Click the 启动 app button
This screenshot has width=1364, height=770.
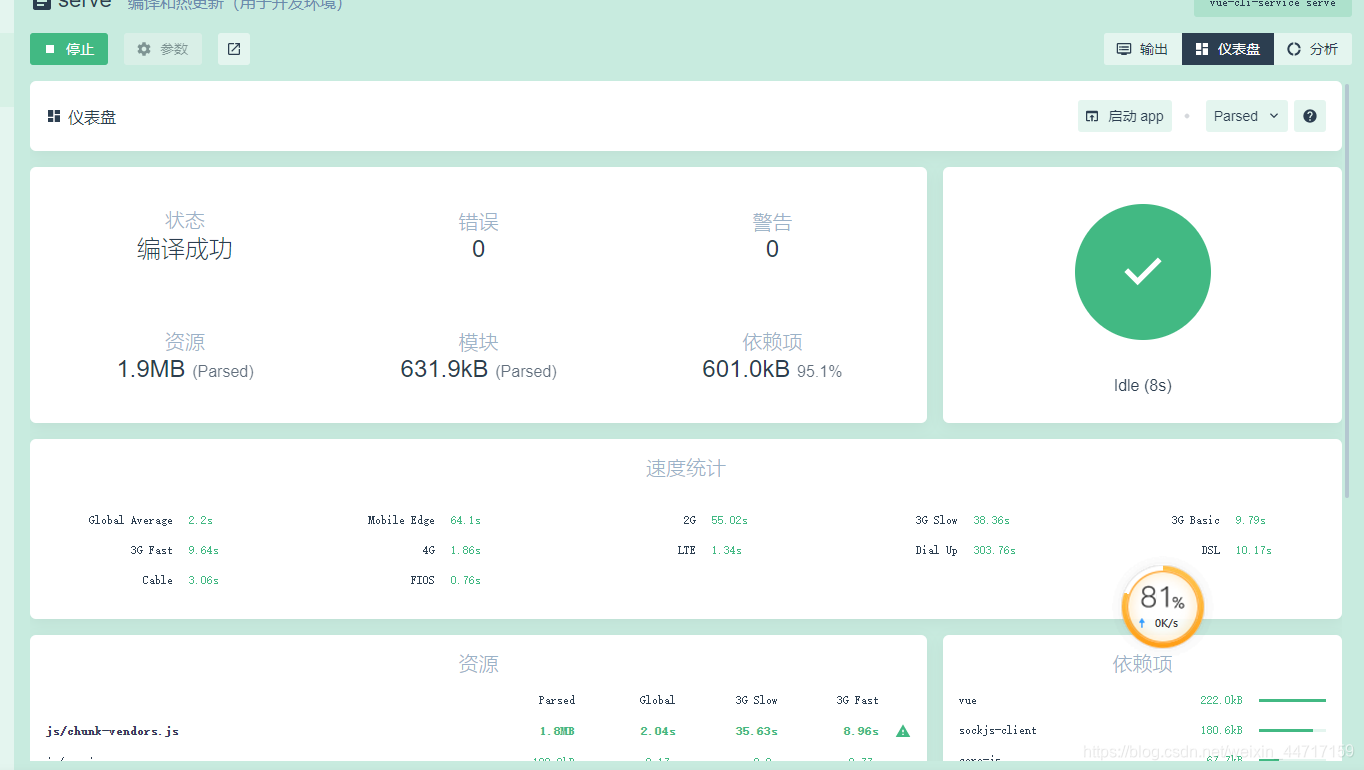(1125, 116)
